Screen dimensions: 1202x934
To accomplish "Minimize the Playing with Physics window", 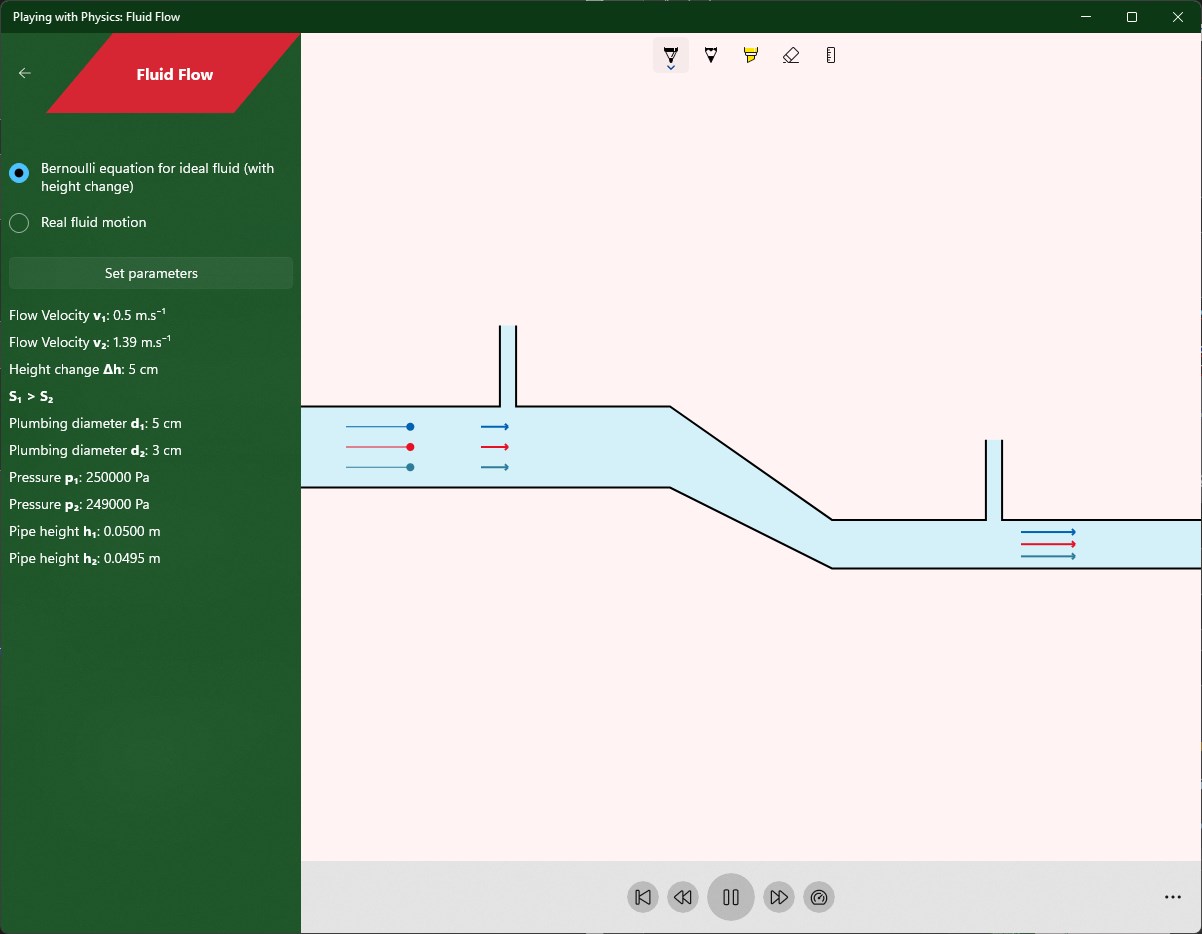I will (x=1086, y=16).
